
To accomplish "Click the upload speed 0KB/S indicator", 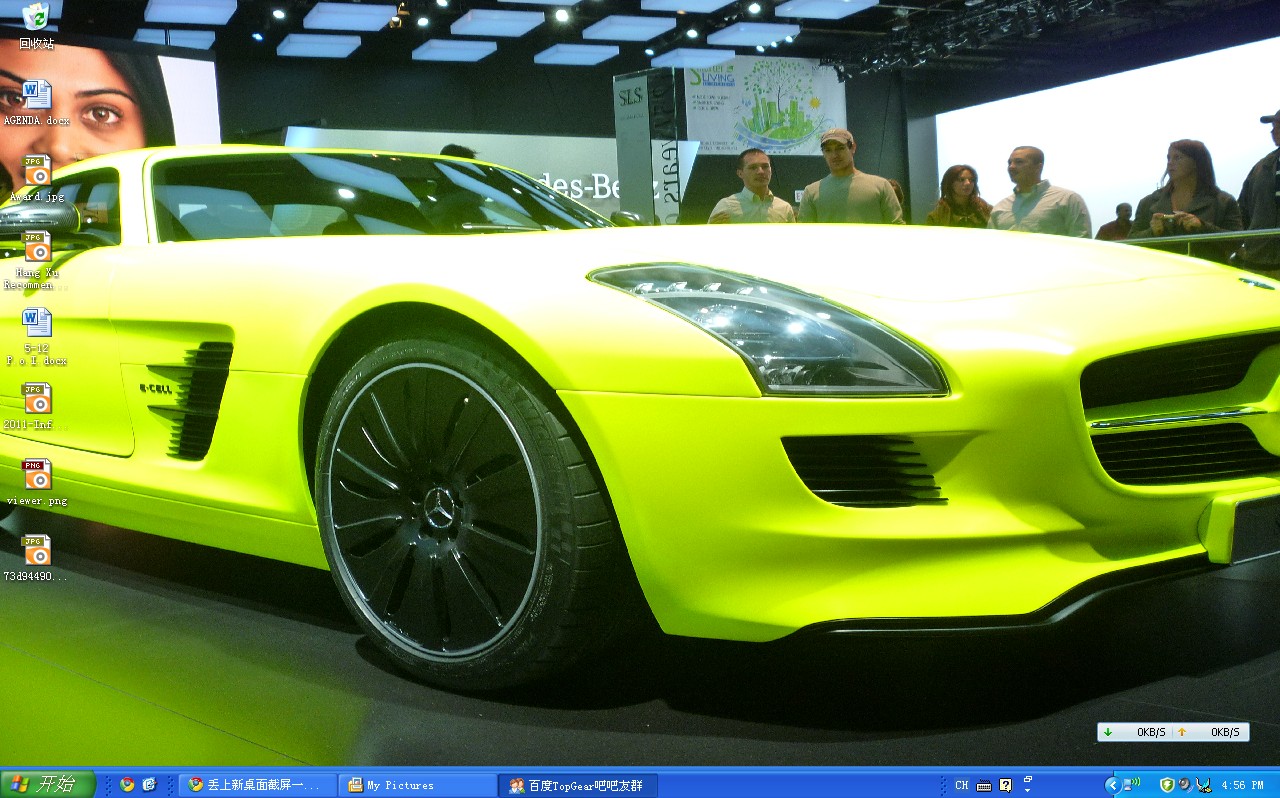I will tap(1210, 732).
